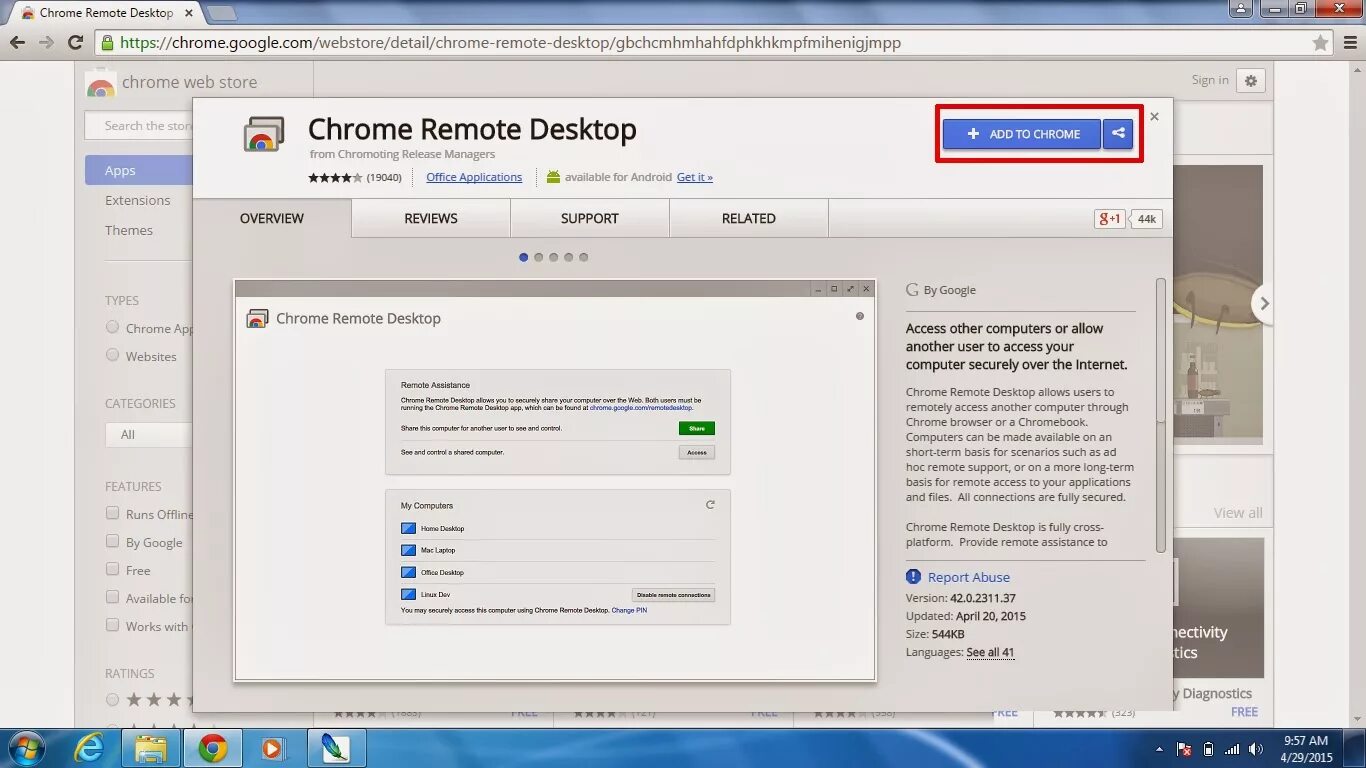Tick the Available for Android checkbox
The image size is (1366, 768).
(x=112, y=597)
